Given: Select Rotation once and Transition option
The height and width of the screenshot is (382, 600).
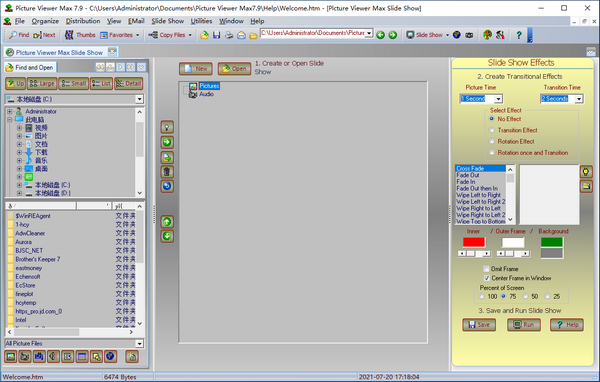Looking at the screenshot, I should (x=492, y=152).
